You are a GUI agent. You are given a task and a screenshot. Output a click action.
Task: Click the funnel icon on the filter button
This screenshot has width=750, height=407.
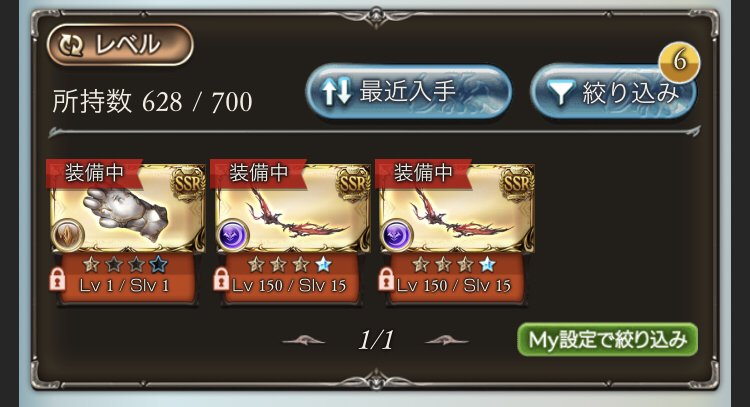point(560,93)
